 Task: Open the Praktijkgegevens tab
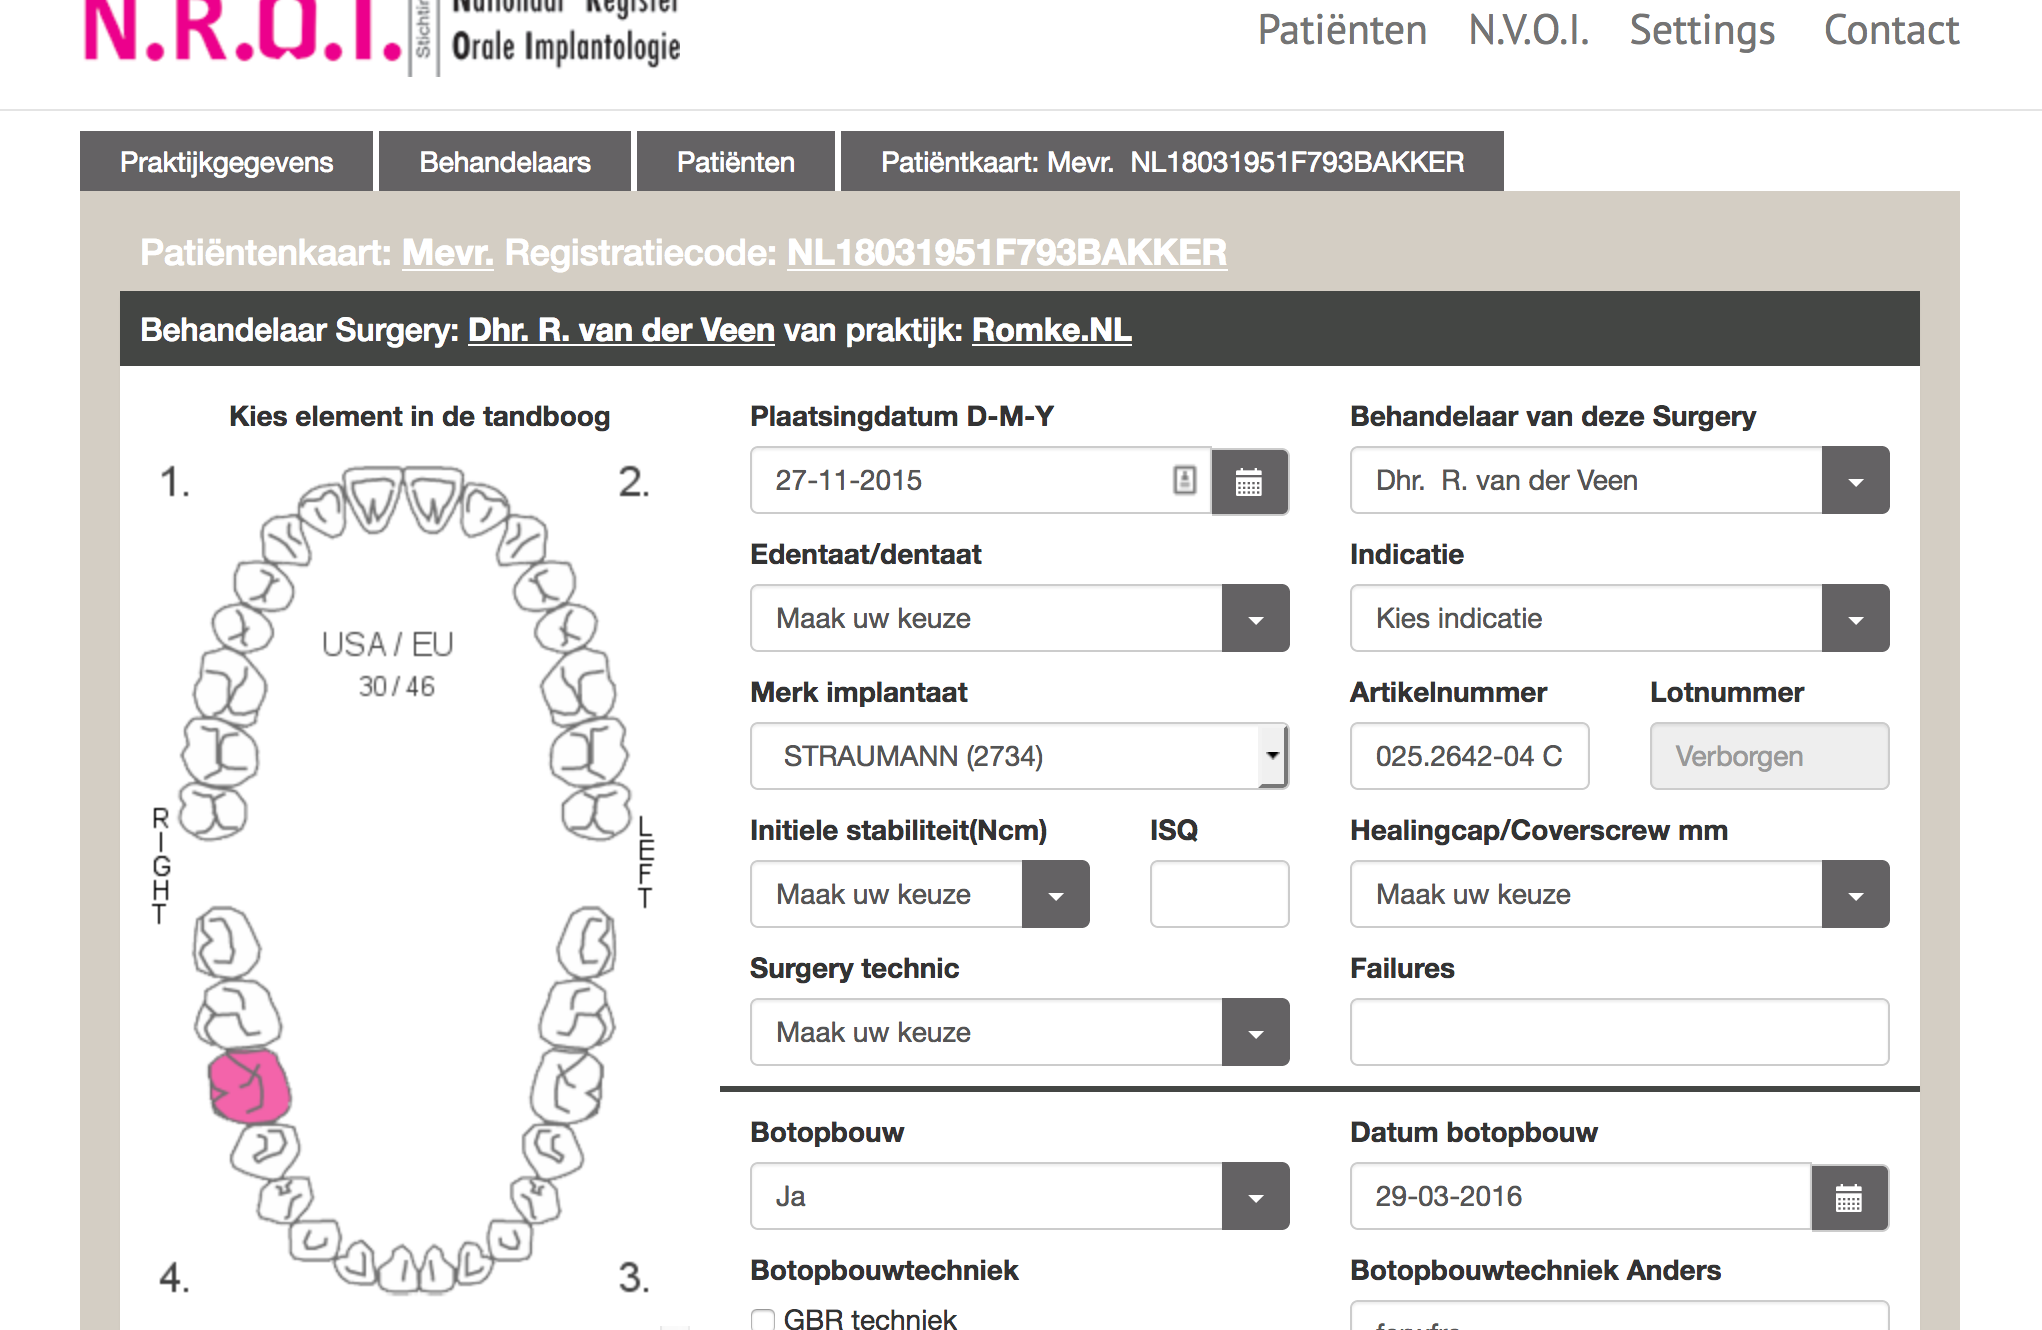click(226, 162)
